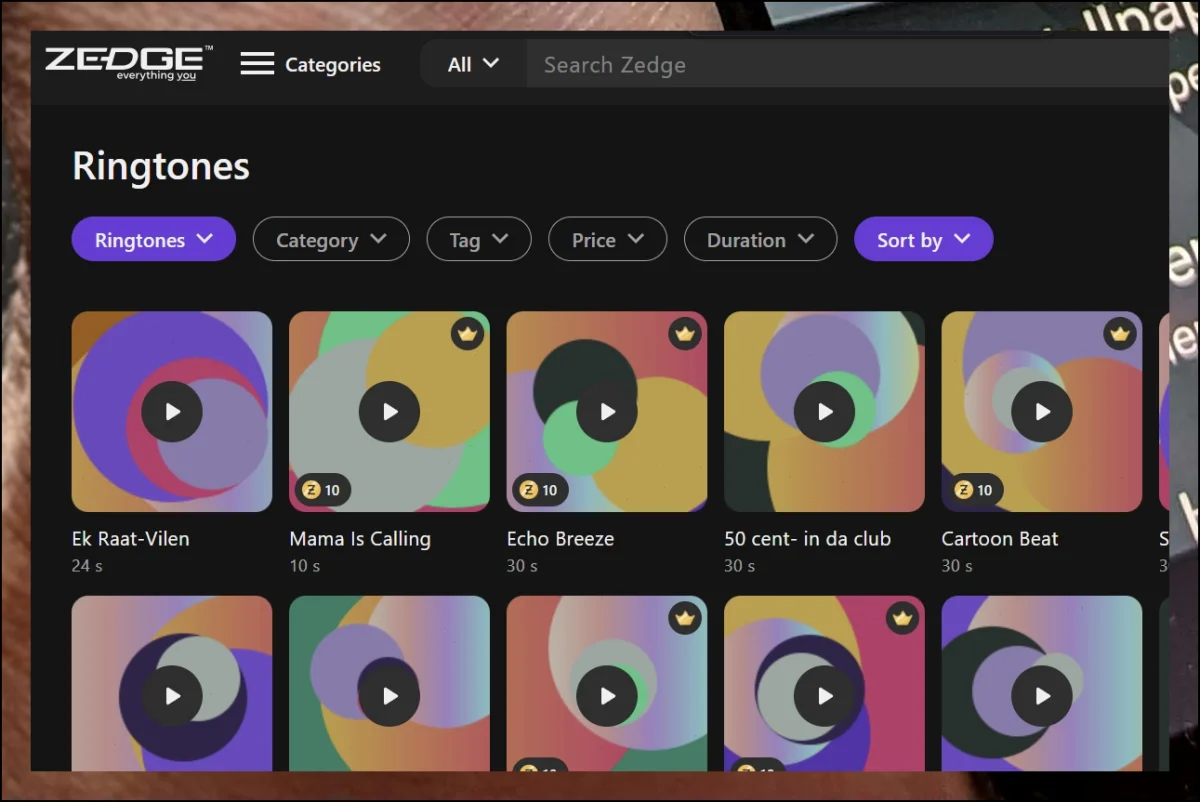Play second-row ringtone below Echo Breeze
The width and height of the screenshot is (1200, 802).
click(607, 696)
